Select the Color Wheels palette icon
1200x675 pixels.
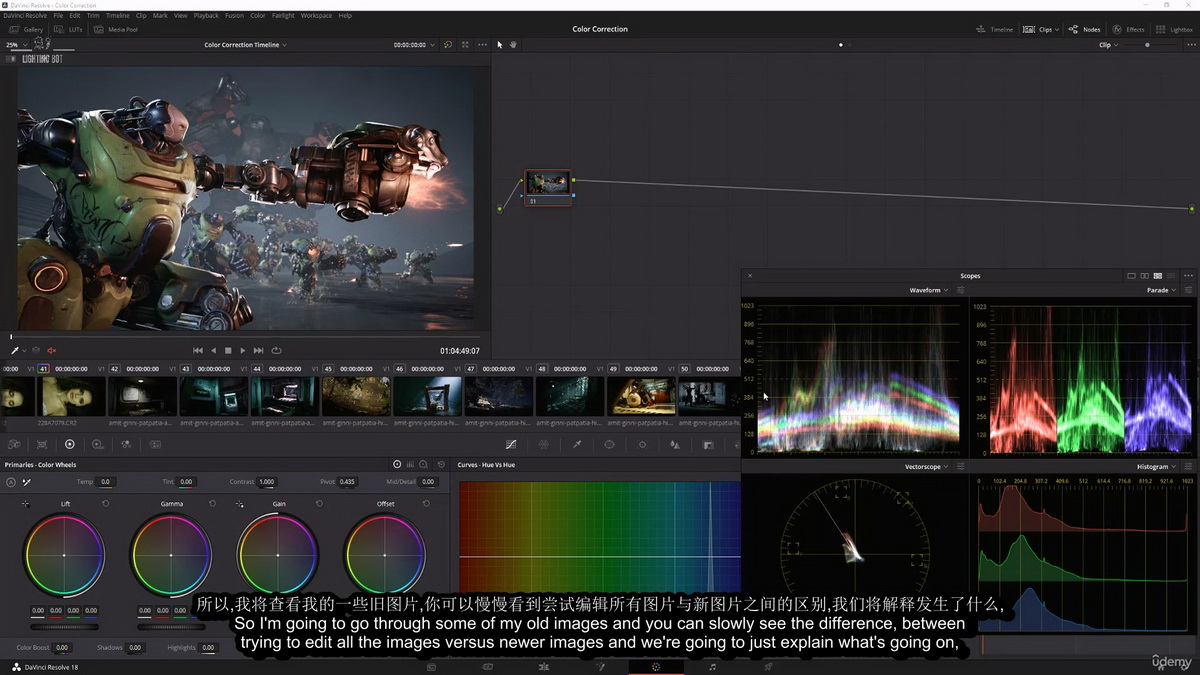click(x=69, y=444)
